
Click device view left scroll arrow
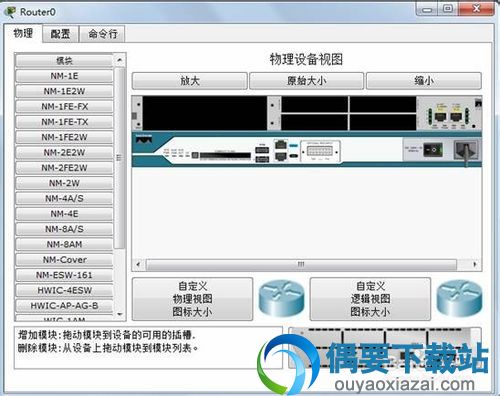[x=138, y=265]
